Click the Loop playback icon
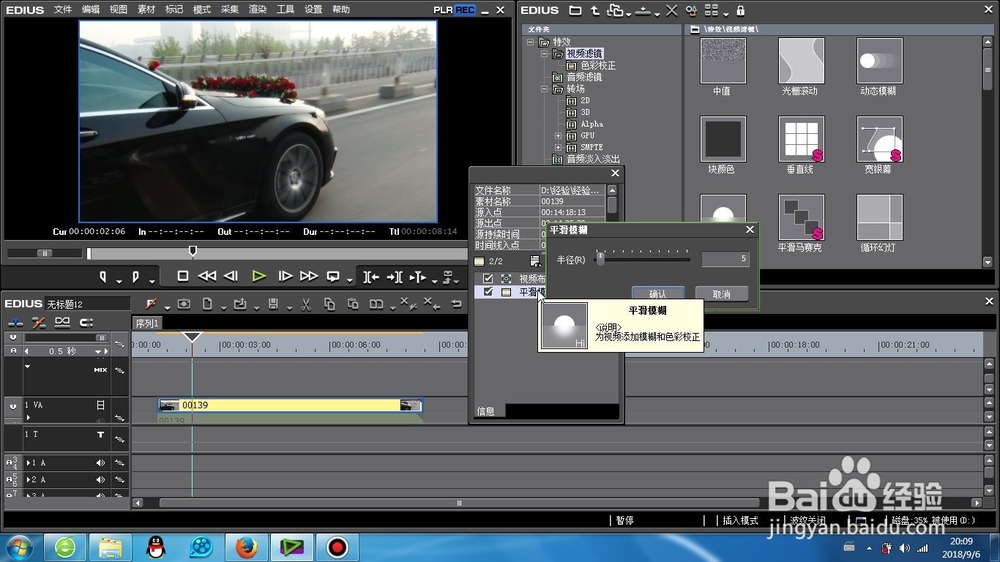This screenshot has height=562, width=1000. [333, 276]
